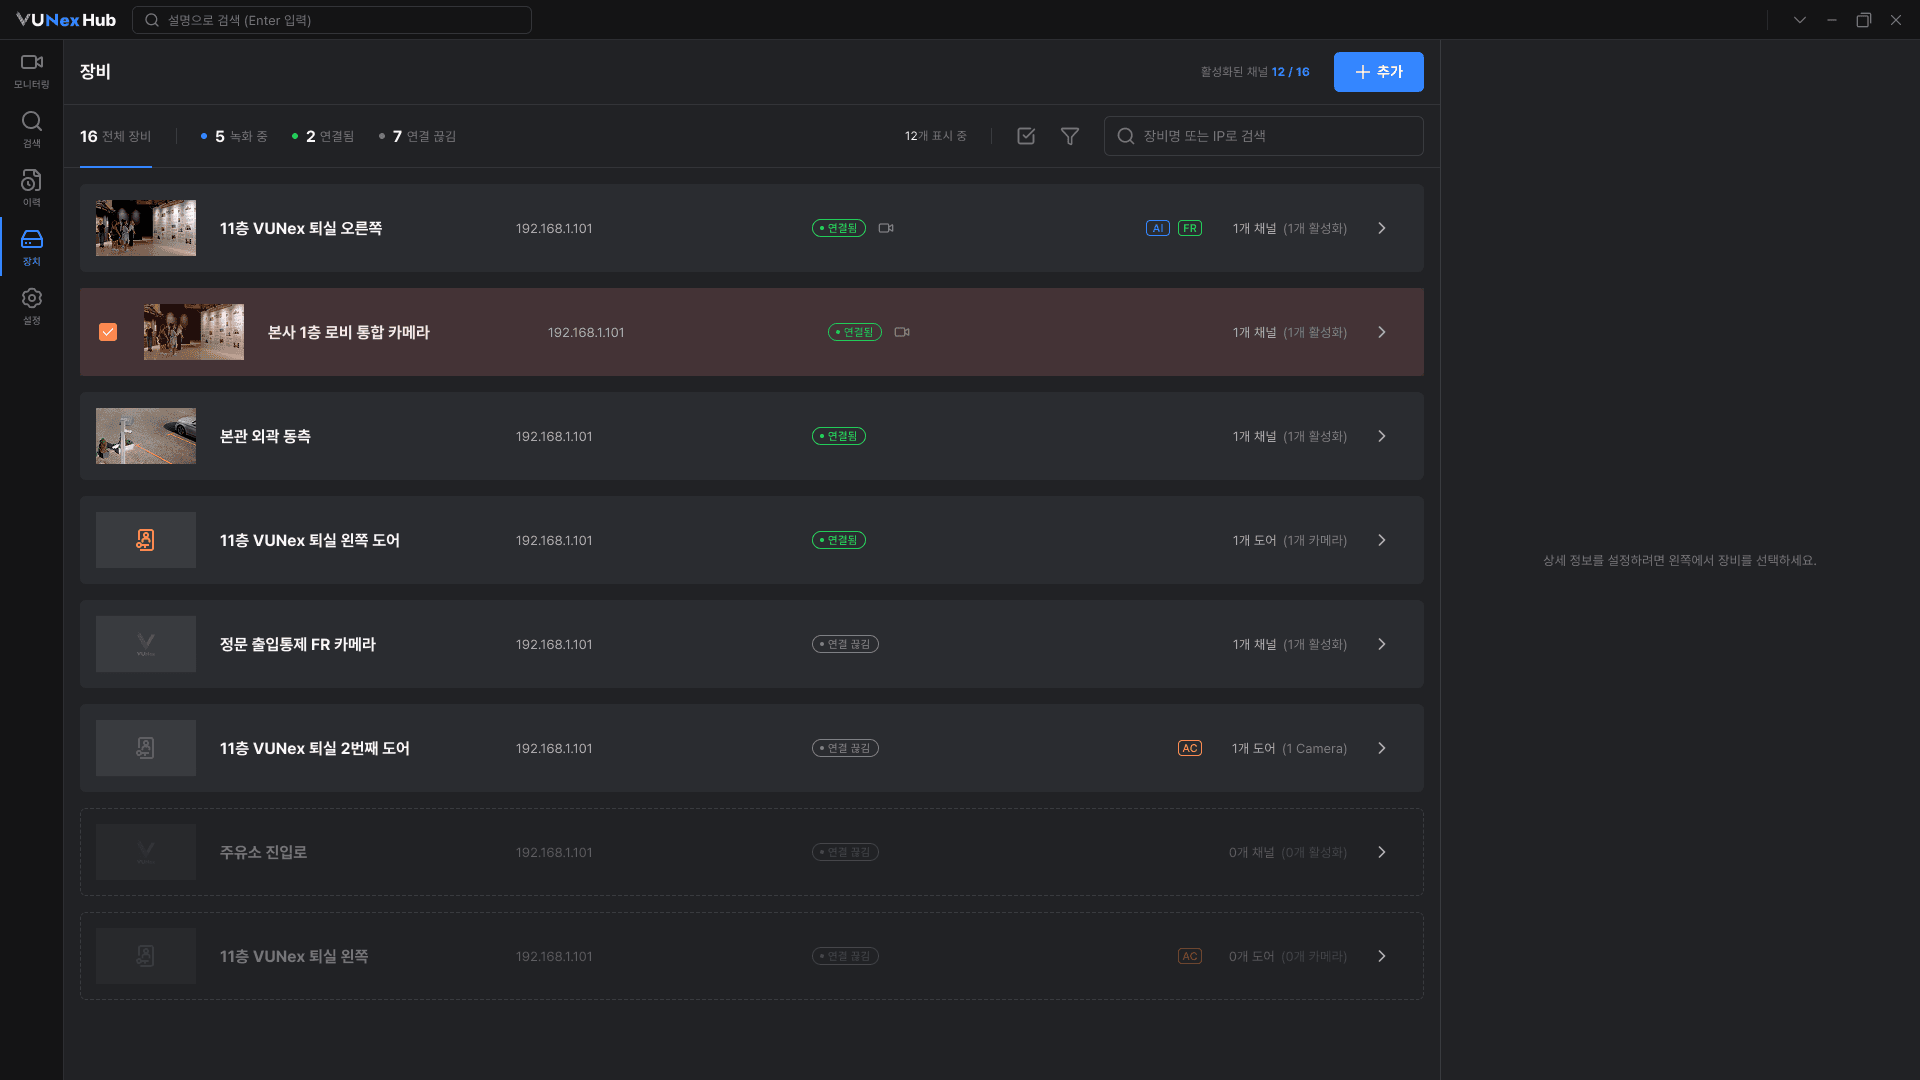Click 연결 끊김 badge of 11층 VUNex 퇴실 2번째 도어
Screen dimensions: 1920x1080
click(845, 748)
